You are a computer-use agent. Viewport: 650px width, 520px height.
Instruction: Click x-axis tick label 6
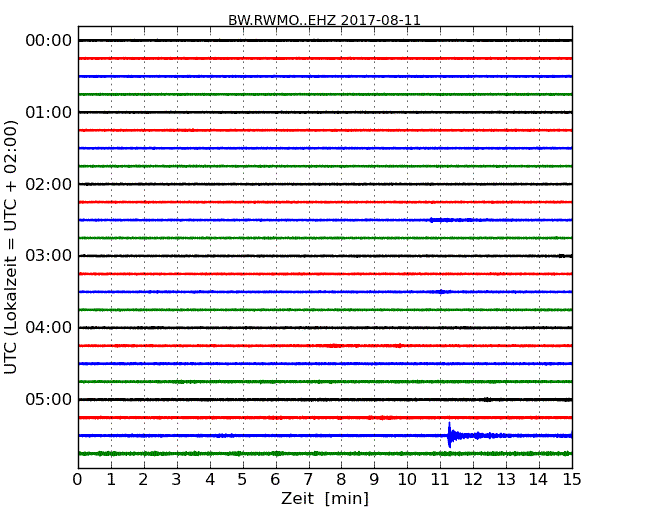[275, 480]
